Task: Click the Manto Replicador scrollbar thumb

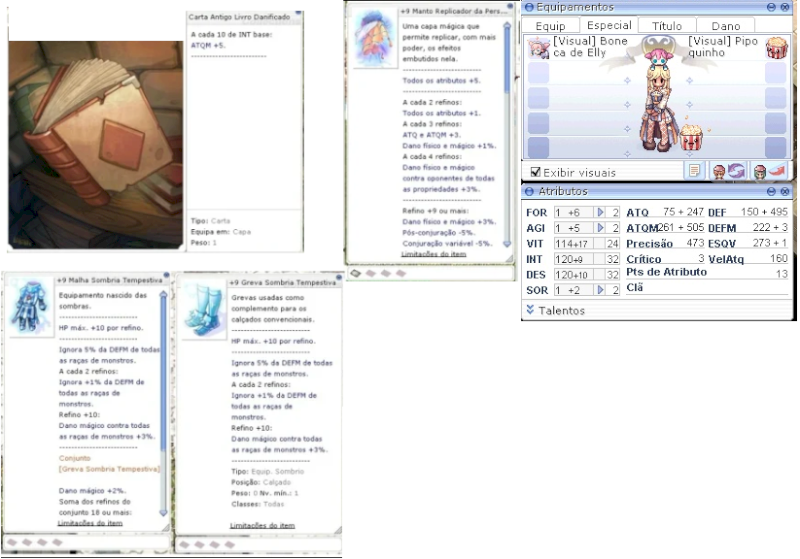Action: [507, 61]
